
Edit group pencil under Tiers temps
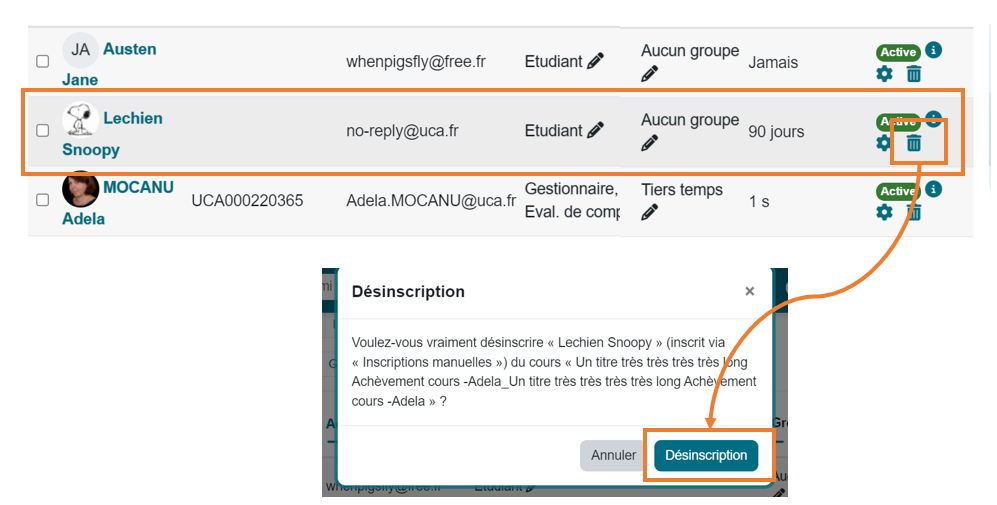[650, 211]
